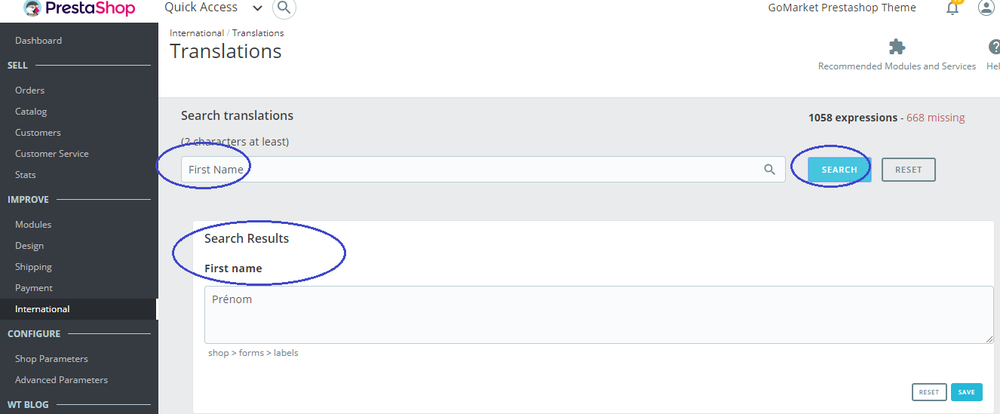Open Orders in the sidebar menu
The width and height of the screenshot is (1000, 414).
(30, 90)
